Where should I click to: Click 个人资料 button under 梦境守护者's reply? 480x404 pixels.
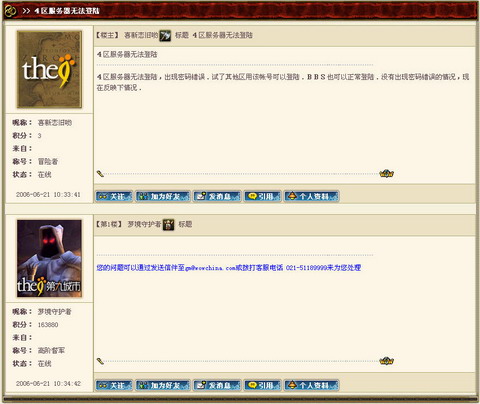click(311, 385)
